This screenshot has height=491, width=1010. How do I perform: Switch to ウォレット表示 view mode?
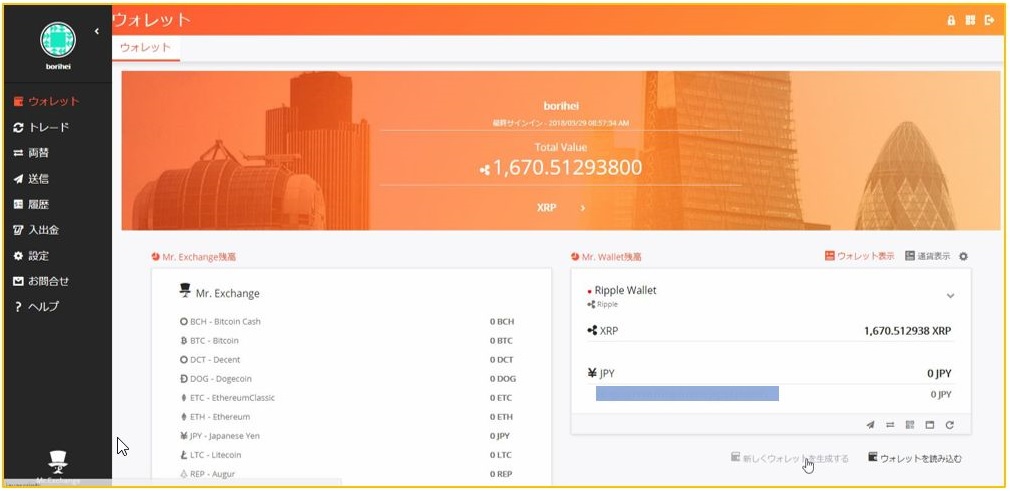click(x=859, y=257)
